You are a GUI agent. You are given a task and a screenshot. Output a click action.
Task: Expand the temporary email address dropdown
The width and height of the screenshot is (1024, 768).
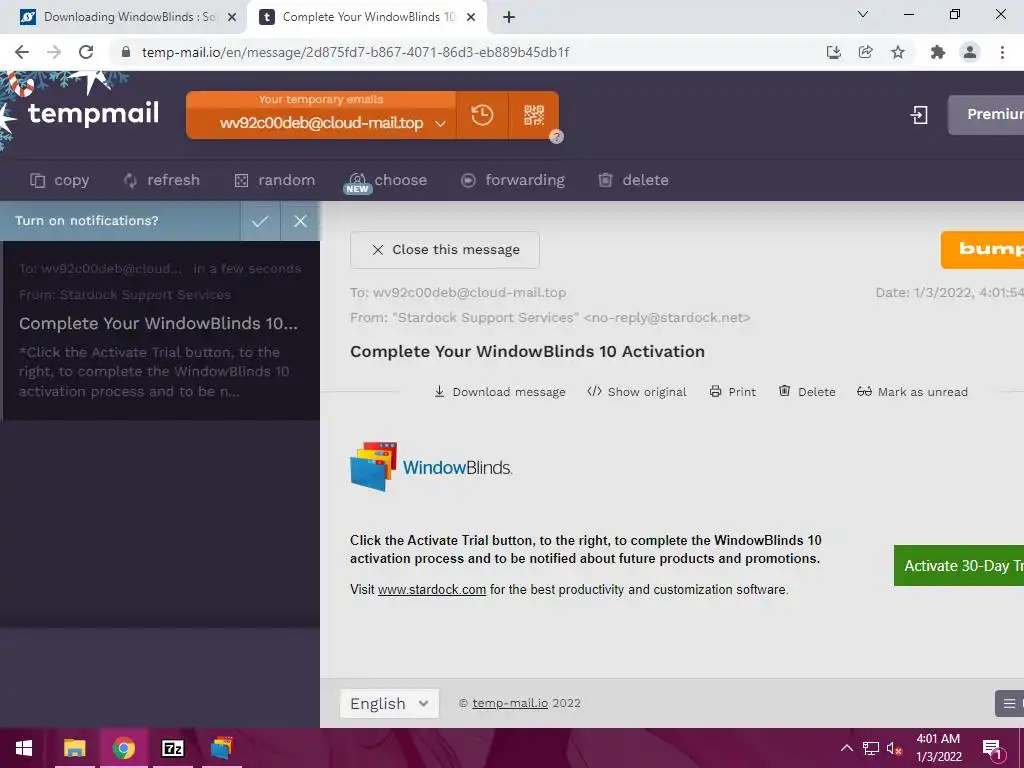(440, 123)
